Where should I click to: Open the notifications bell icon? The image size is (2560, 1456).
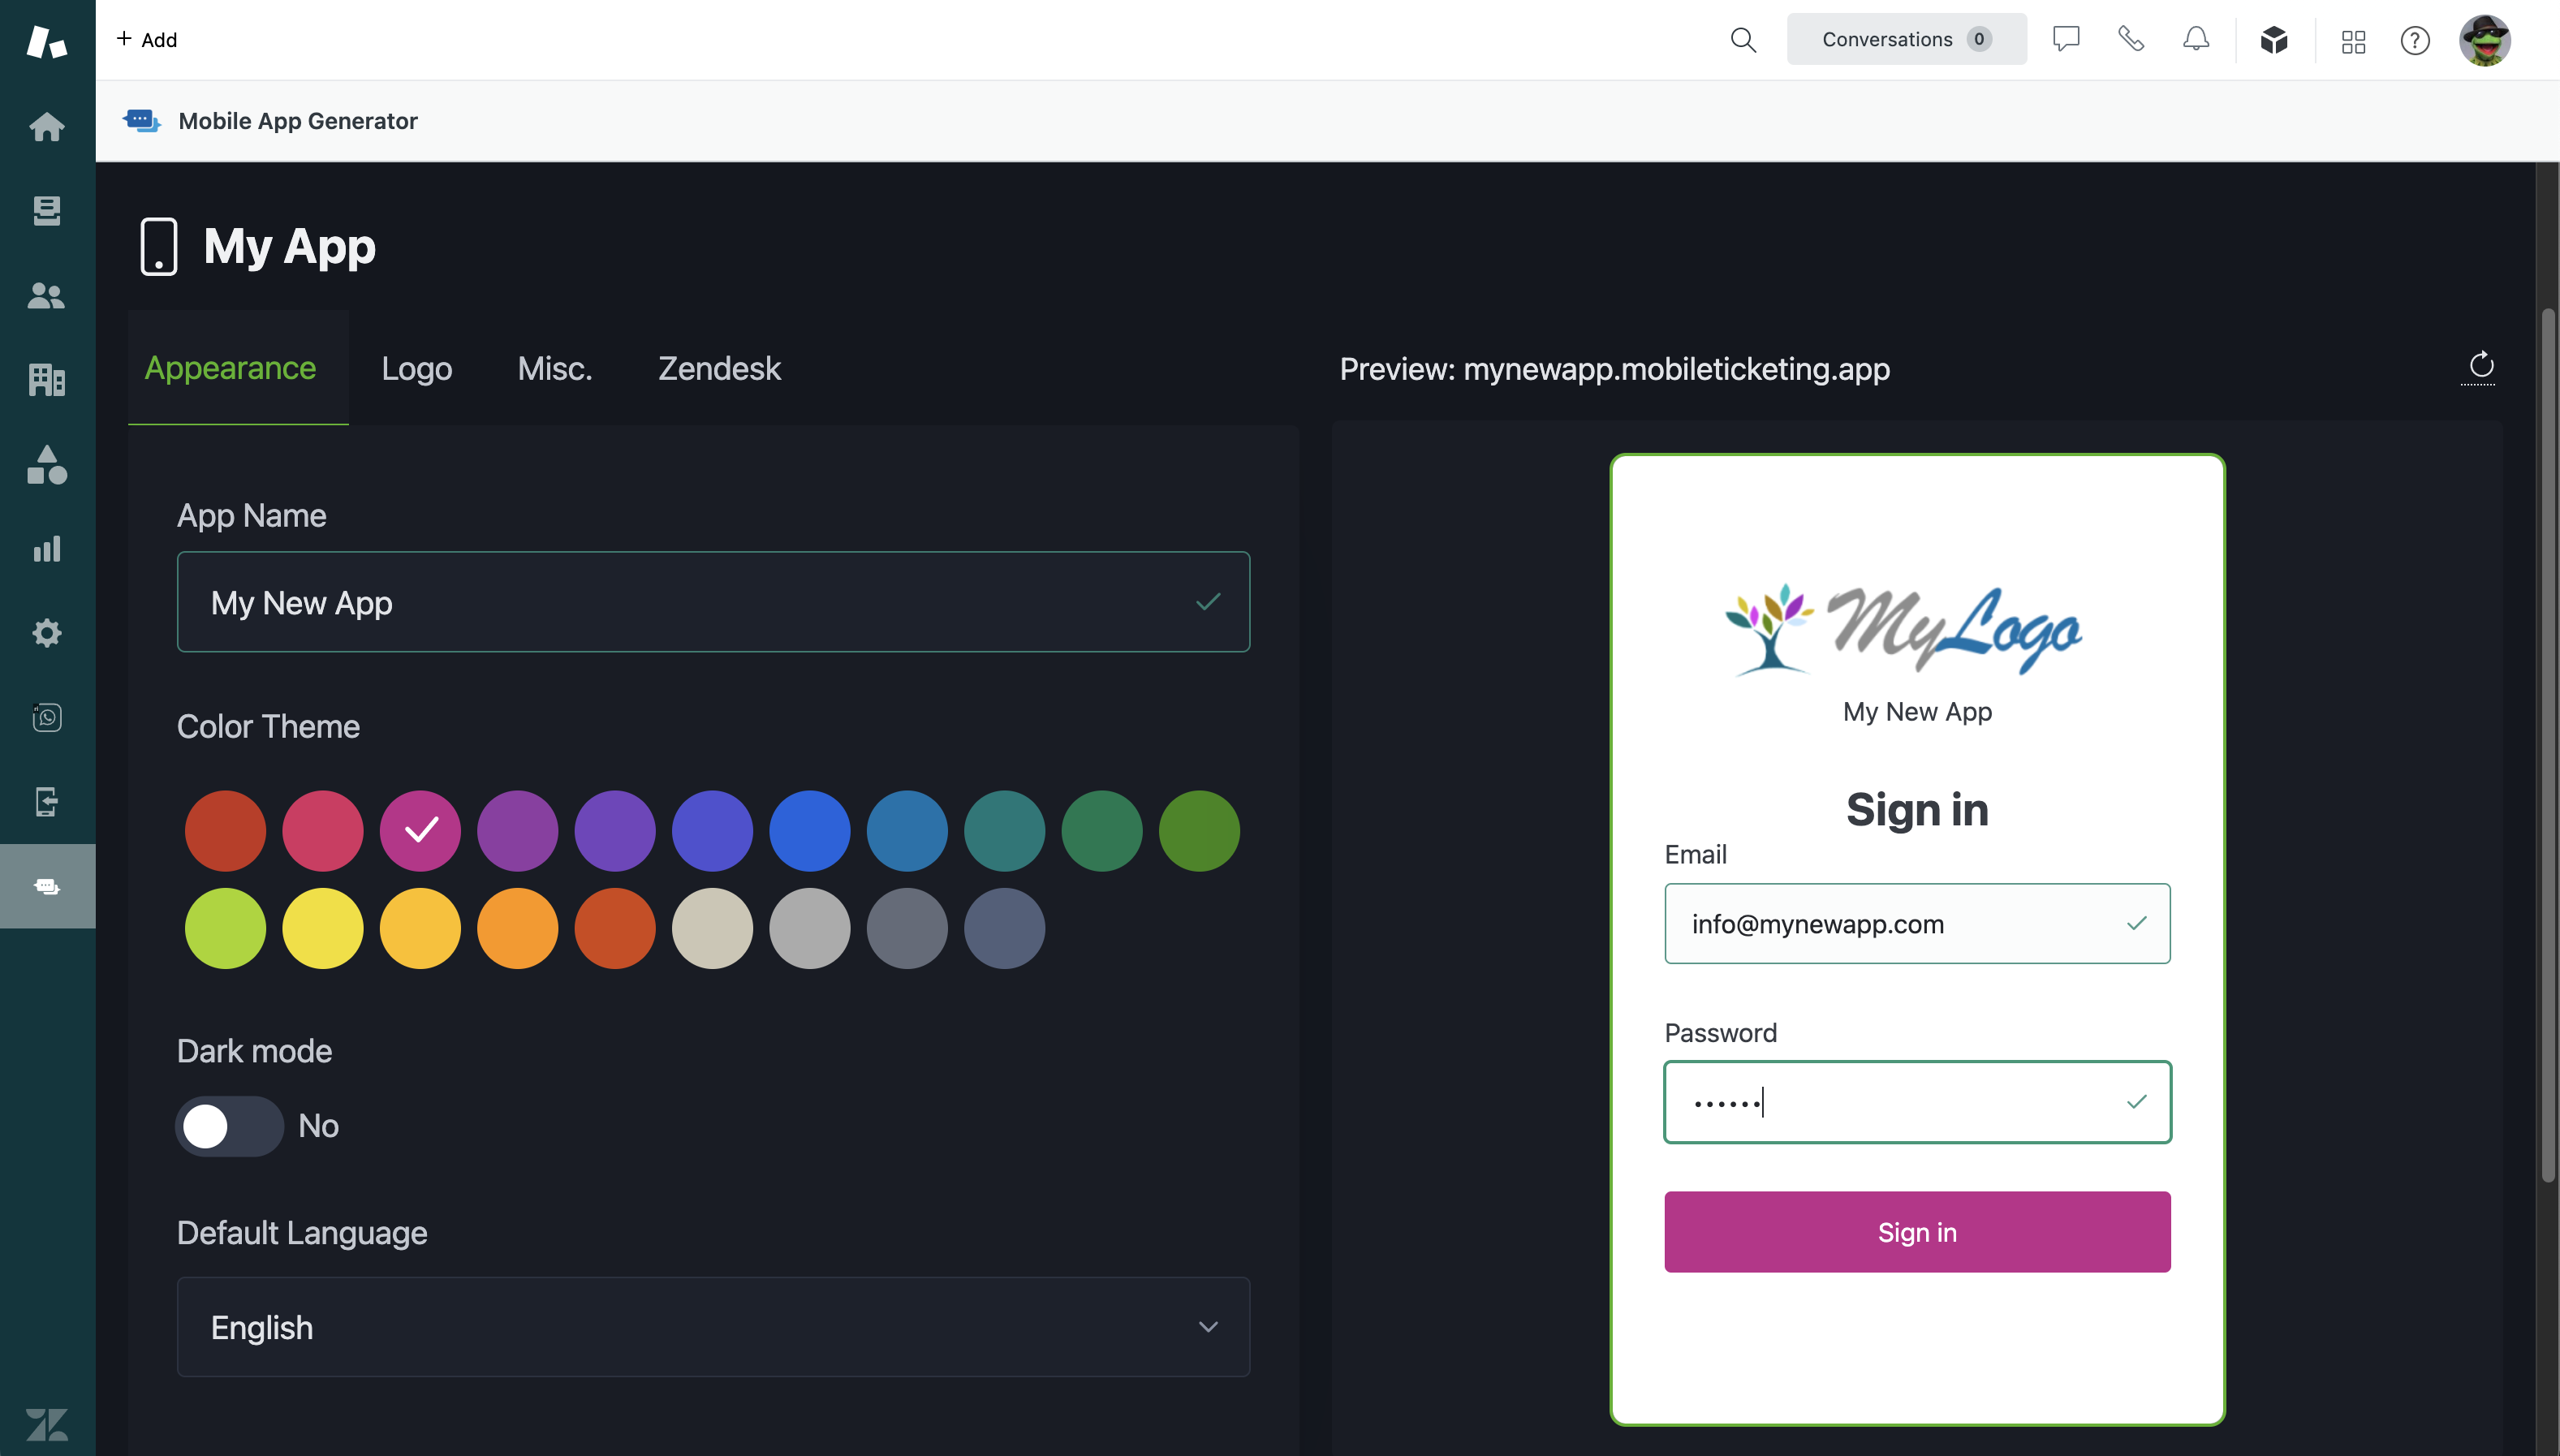point(2196,40)
